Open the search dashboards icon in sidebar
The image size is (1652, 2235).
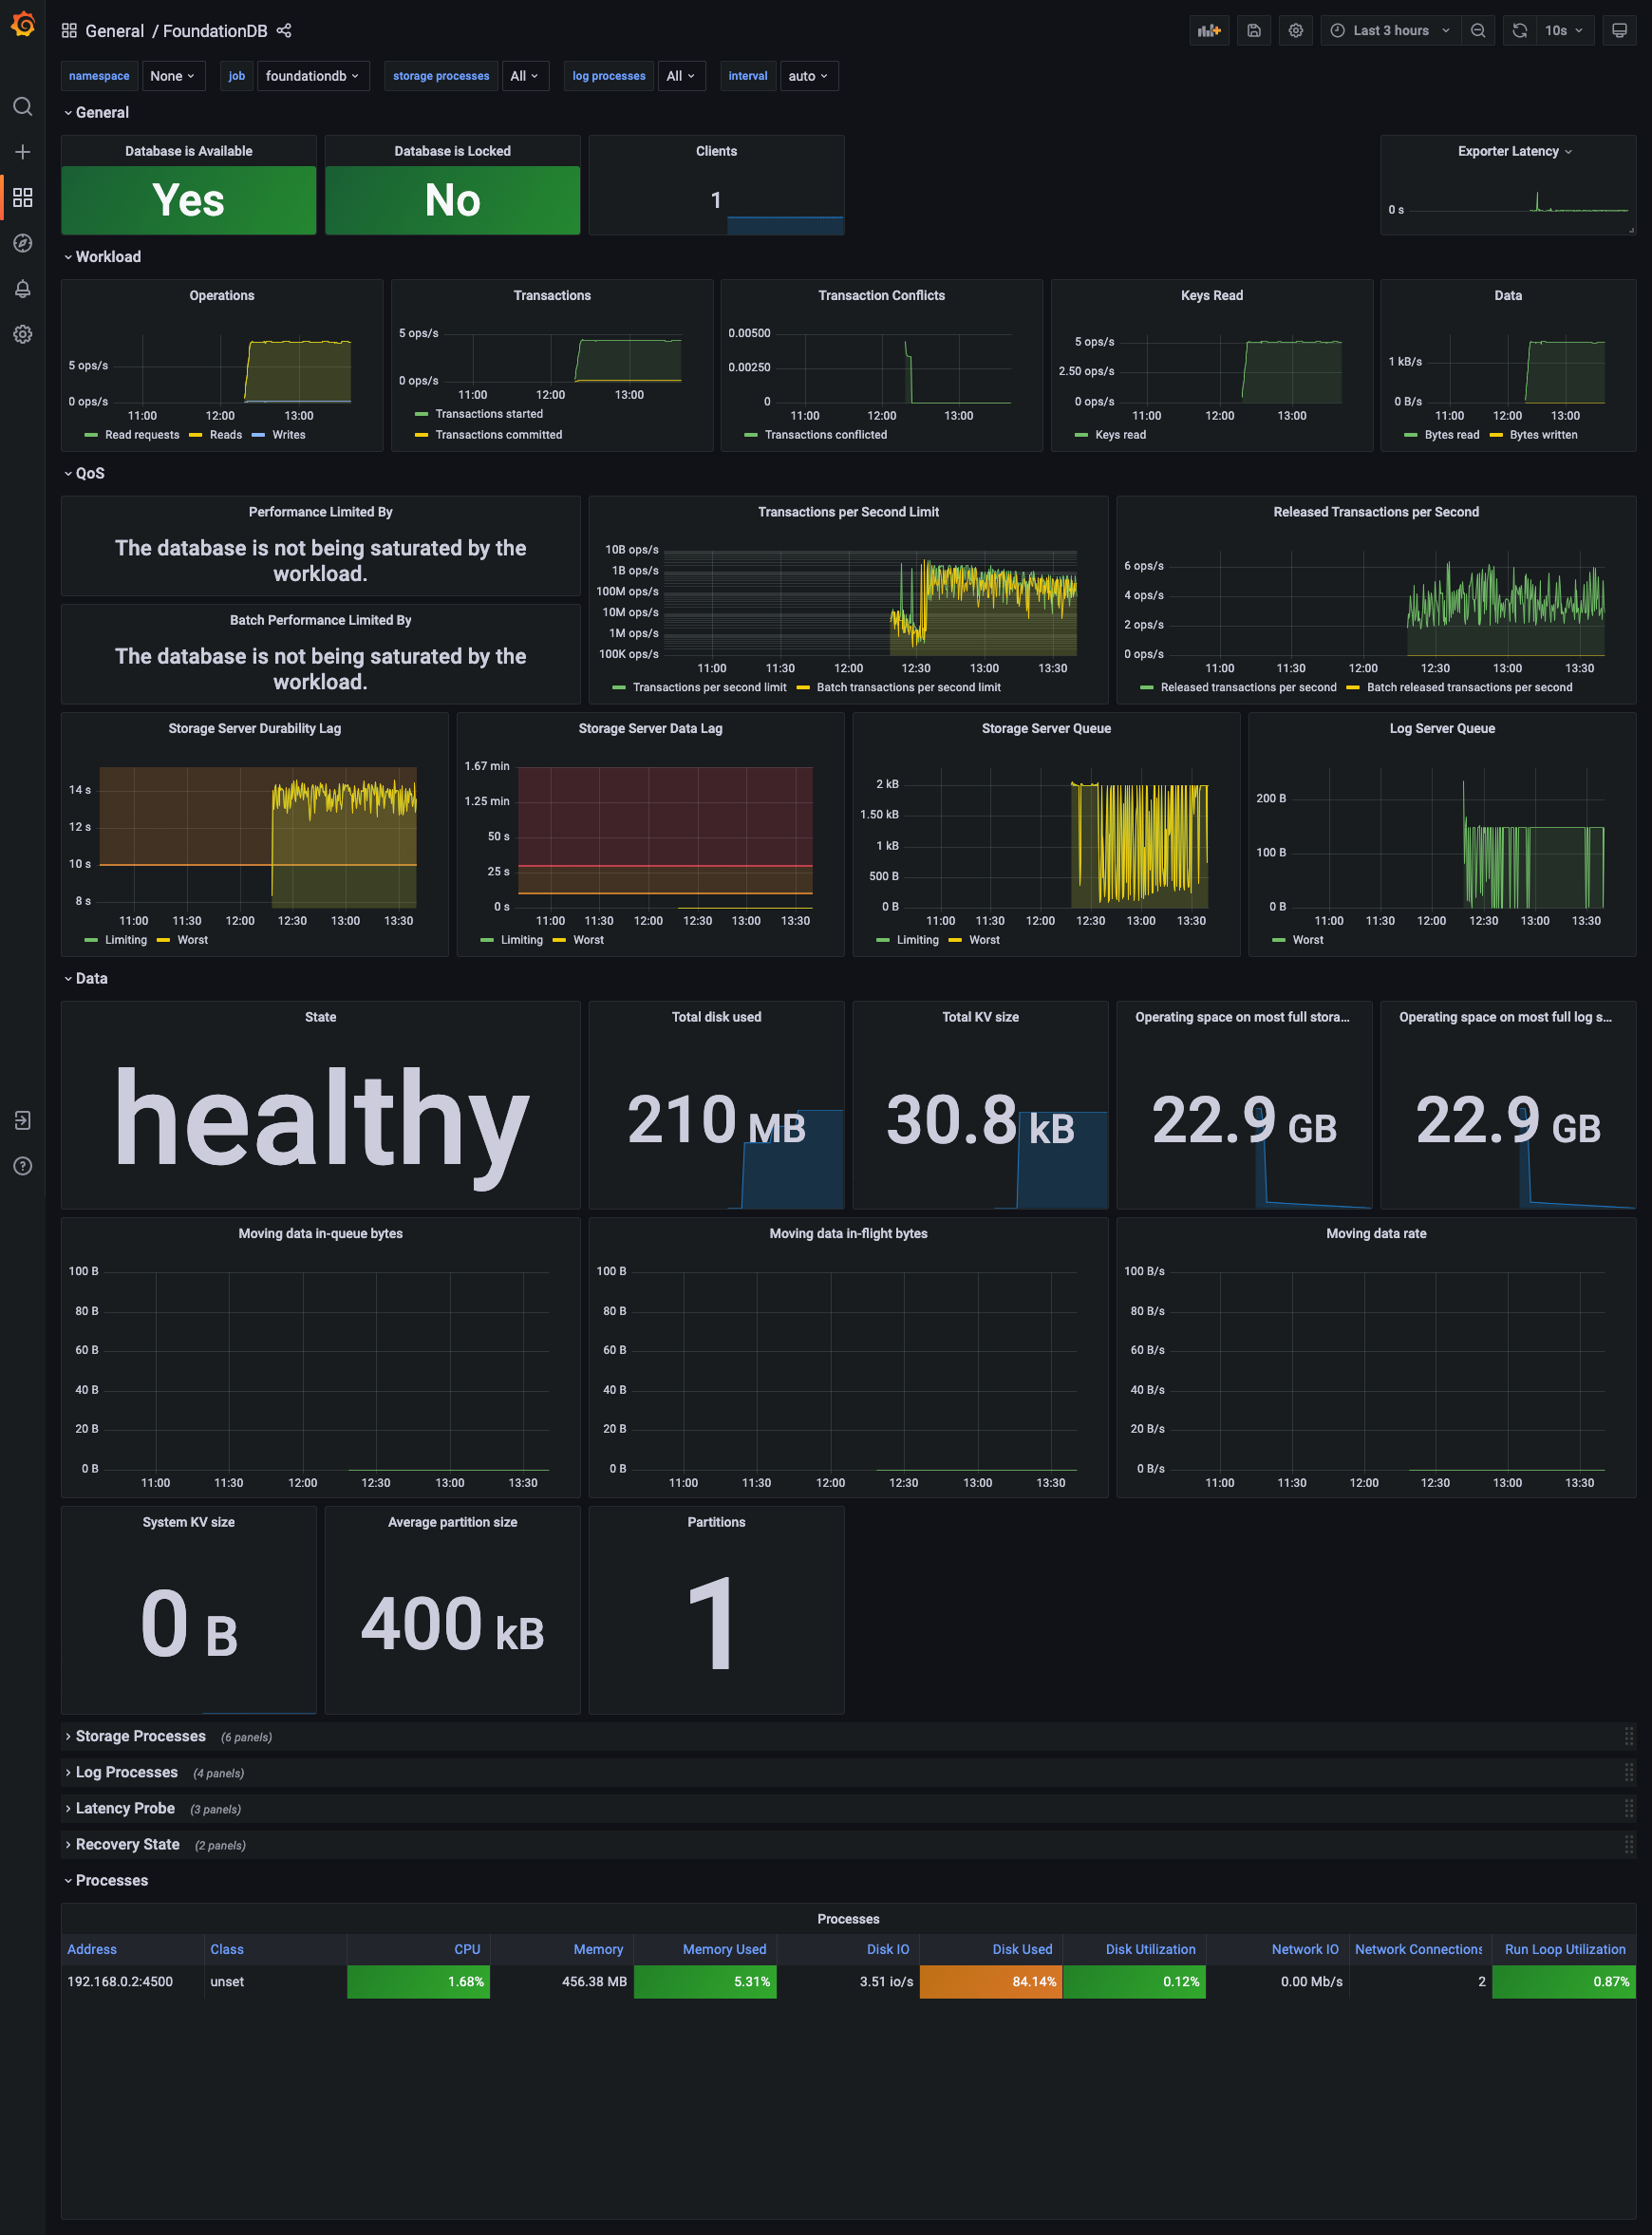pos(22,107)
